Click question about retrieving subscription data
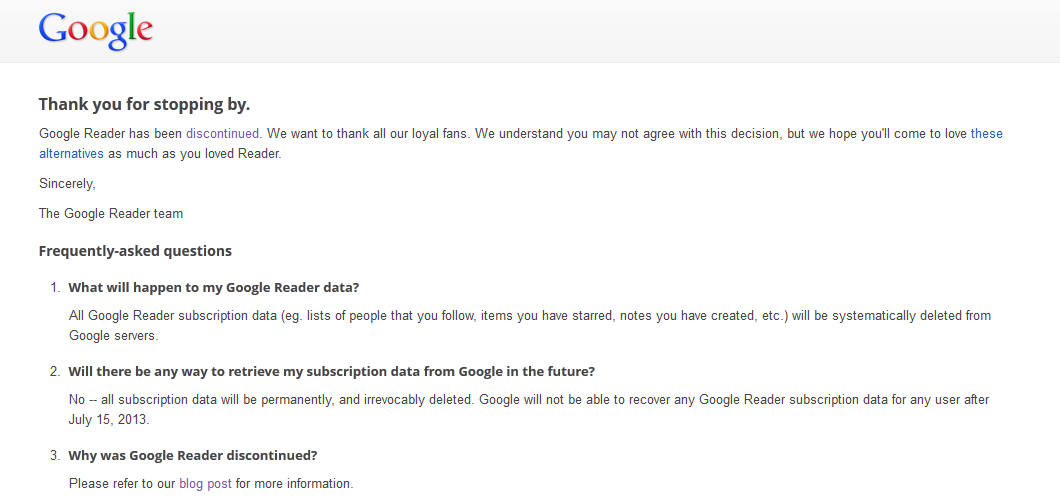The height and width of the screenshot is (499, 1060). [x=332, y=371]
